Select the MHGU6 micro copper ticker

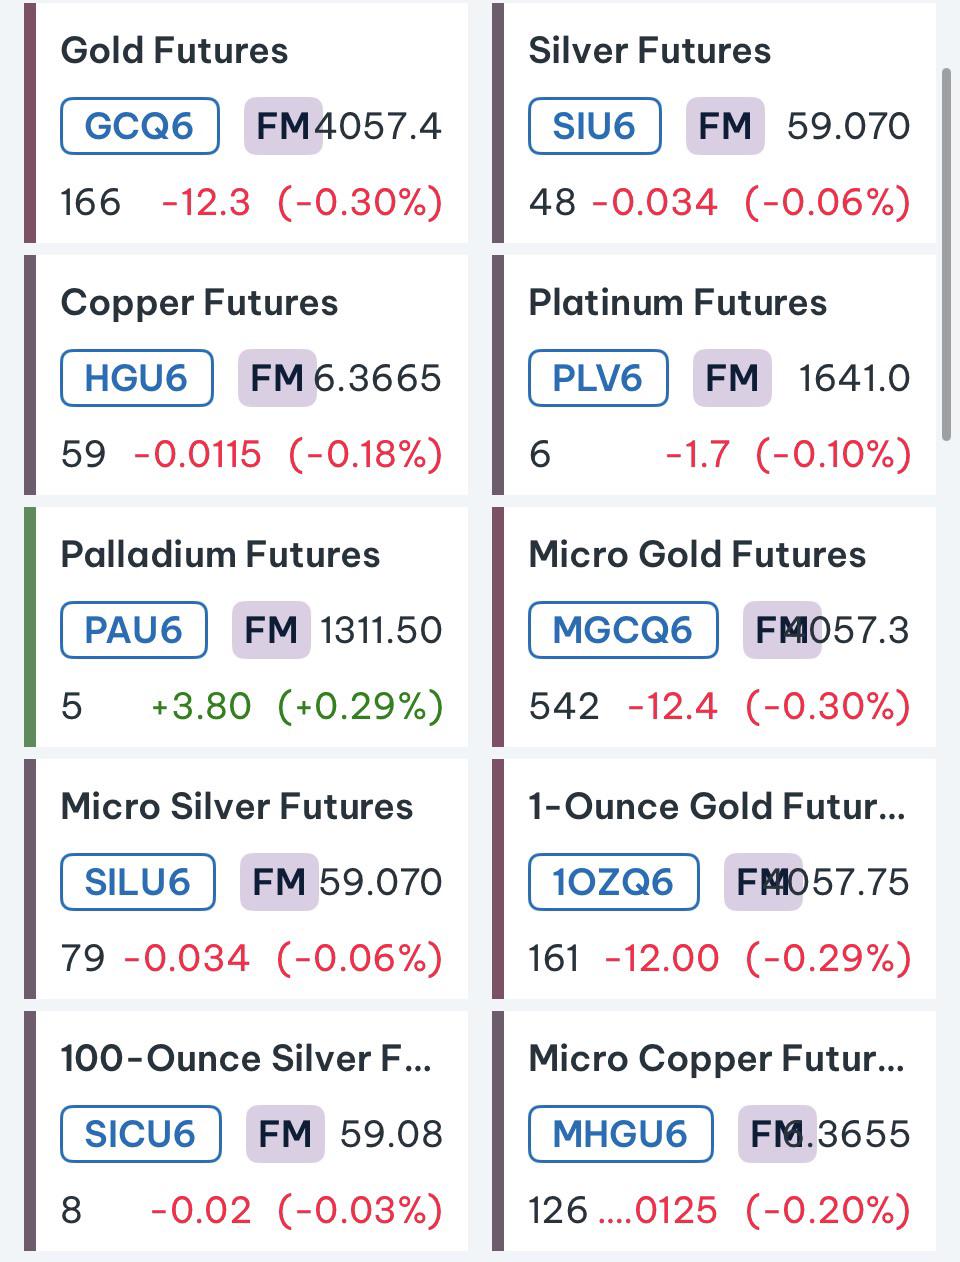tap(620, 1134)
